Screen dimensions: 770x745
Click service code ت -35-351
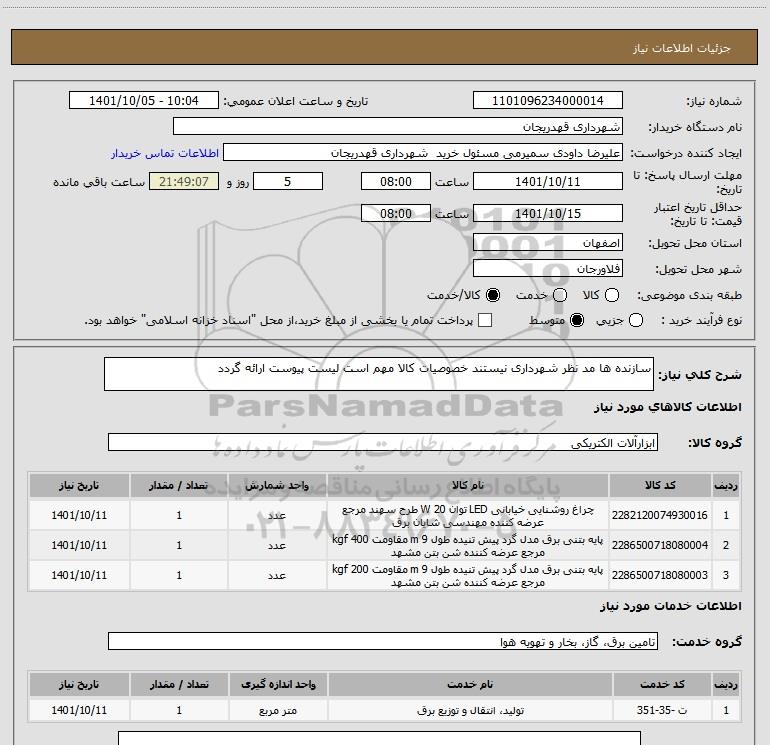pos(662,710)
